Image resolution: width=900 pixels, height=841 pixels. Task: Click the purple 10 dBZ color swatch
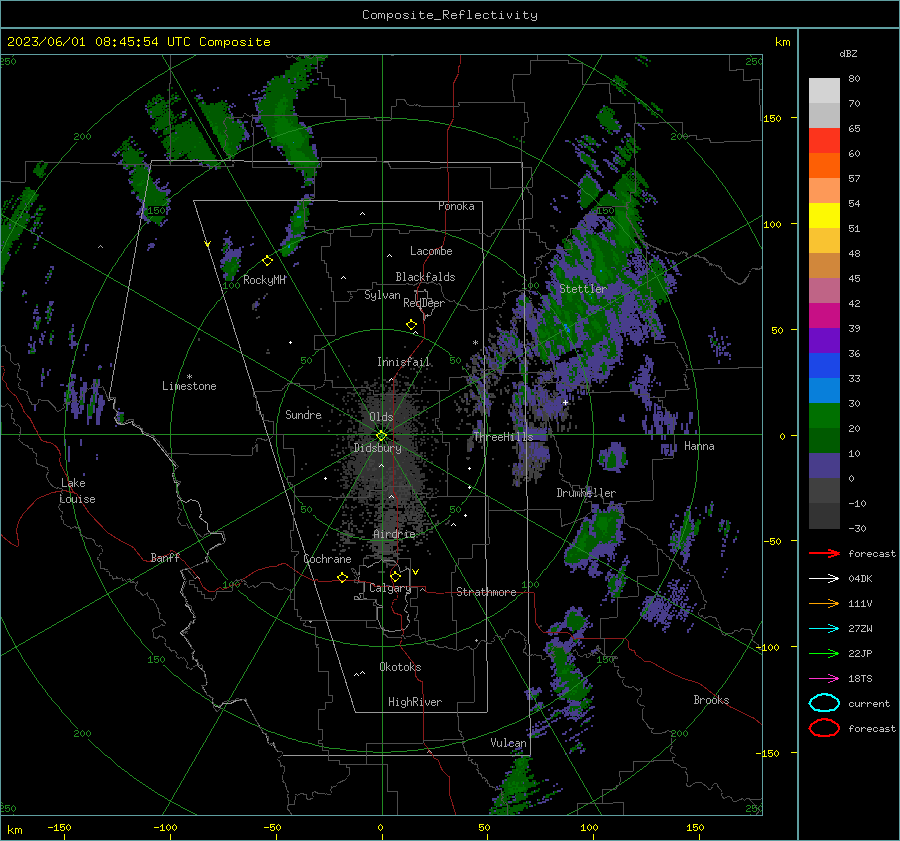(824, 466)
